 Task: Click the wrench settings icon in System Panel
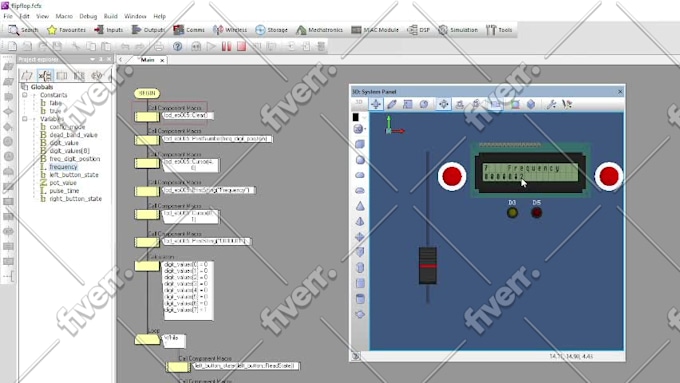click(x=551, y=104)
